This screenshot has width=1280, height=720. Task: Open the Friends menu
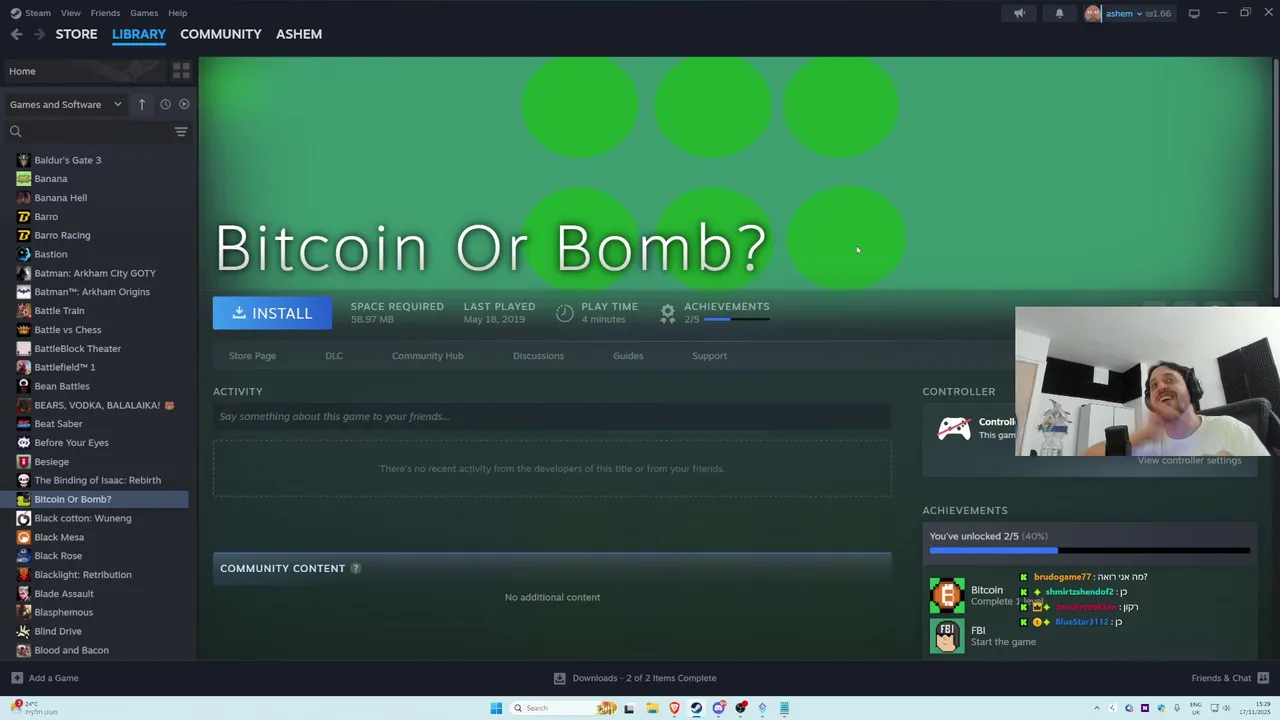point(105,13)
